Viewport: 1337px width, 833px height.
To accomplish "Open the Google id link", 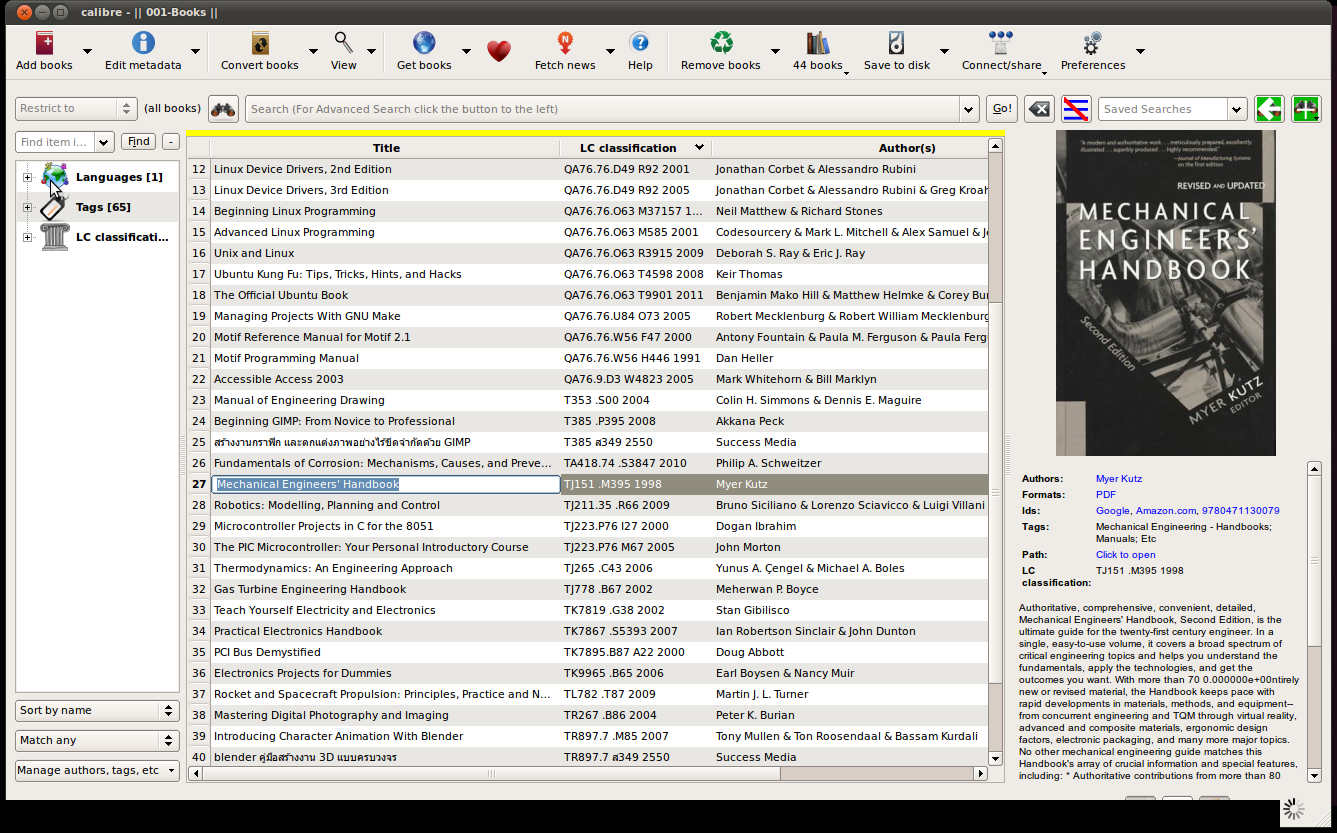I will pos(1112,511).
